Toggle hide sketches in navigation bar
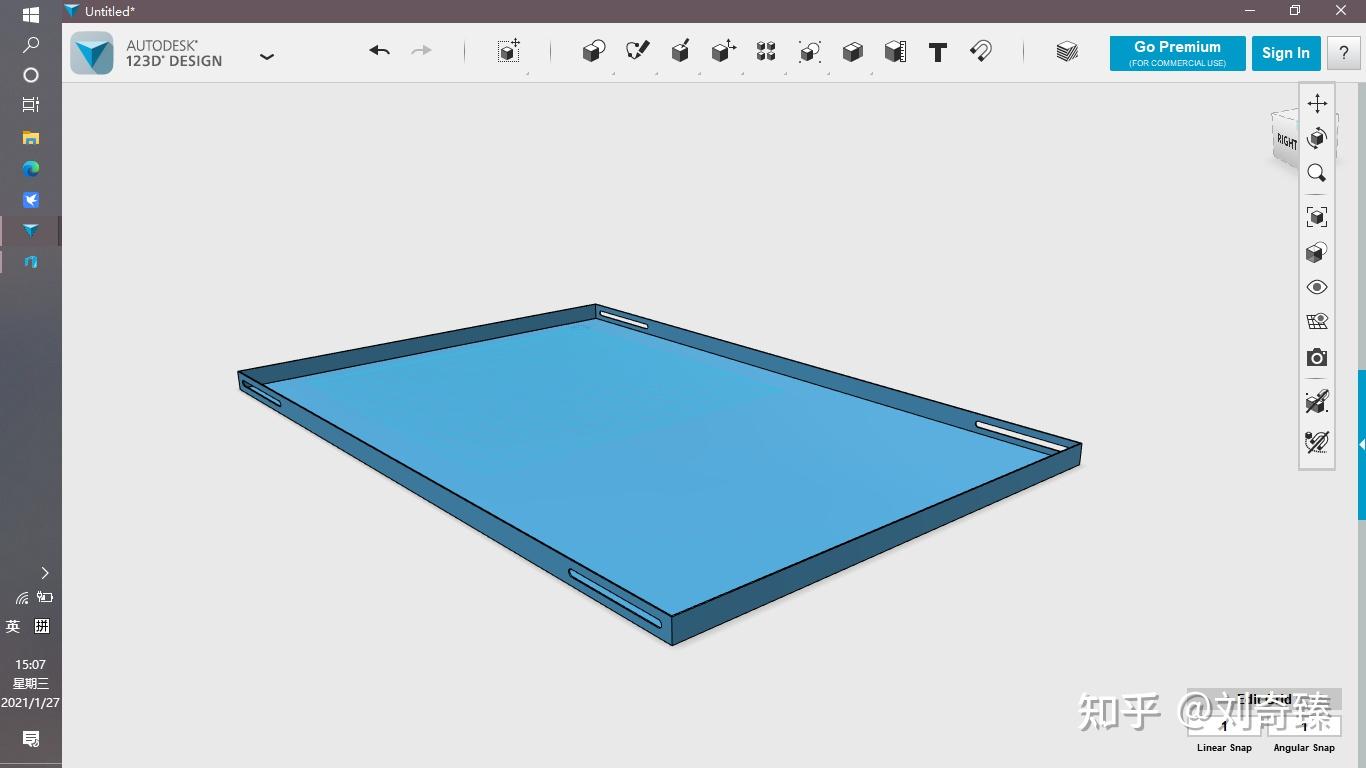 point(1316,442)
